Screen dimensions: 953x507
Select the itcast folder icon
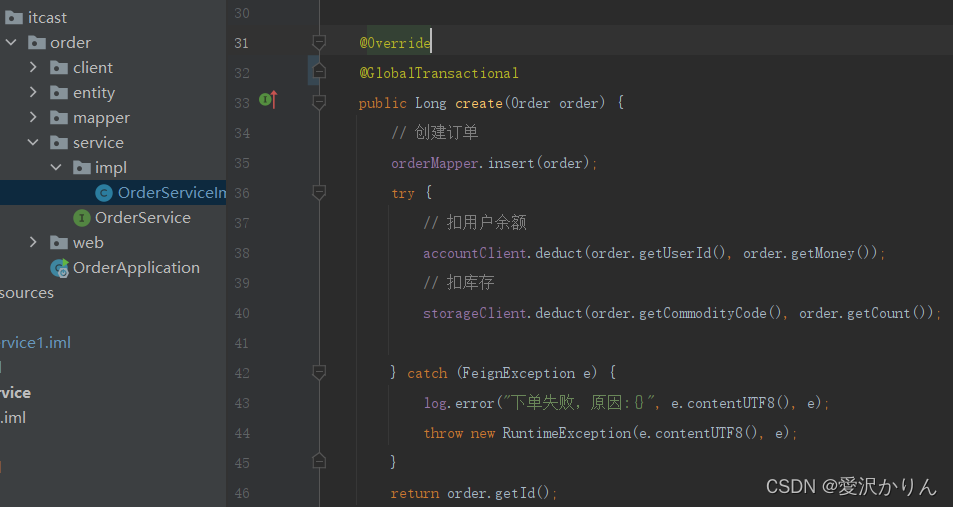(x=14, y=18)
